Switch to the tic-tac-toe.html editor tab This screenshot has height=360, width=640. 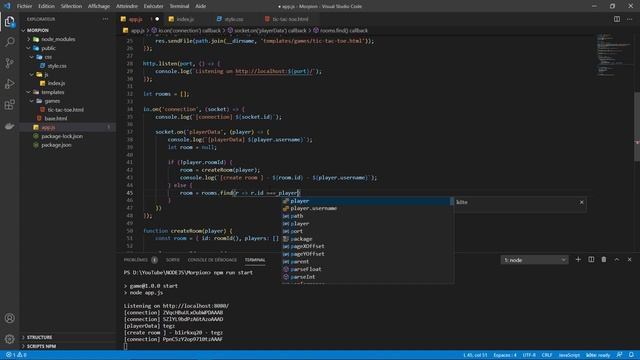(x=290, y=19)
